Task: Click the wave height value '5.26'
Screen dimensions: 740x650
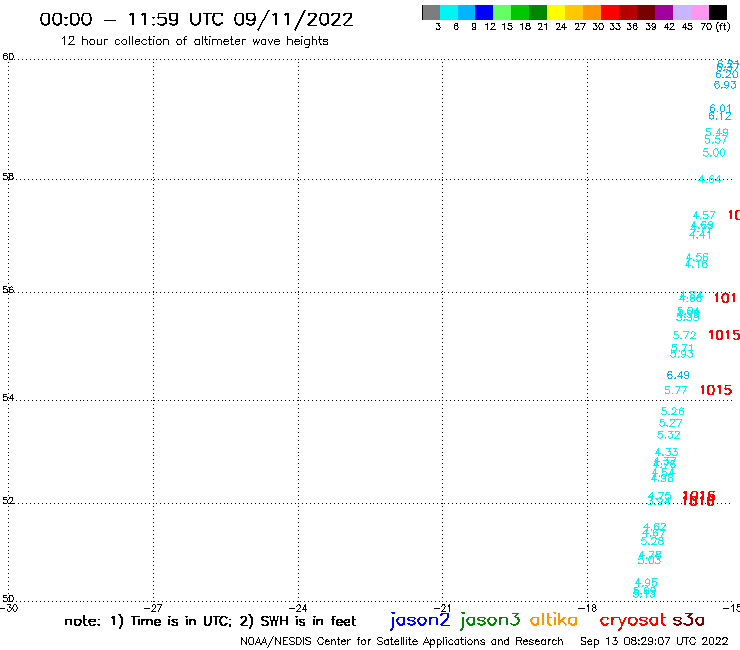Action: [673, 411]
